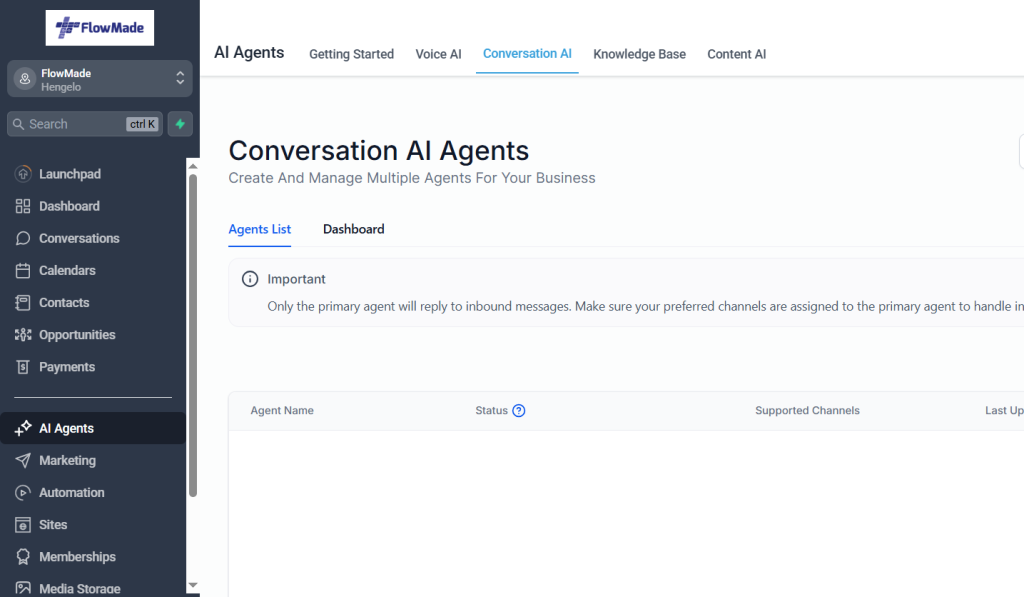Switch to the Voice AI tab

pyautogui.click(x=438, y=54)
